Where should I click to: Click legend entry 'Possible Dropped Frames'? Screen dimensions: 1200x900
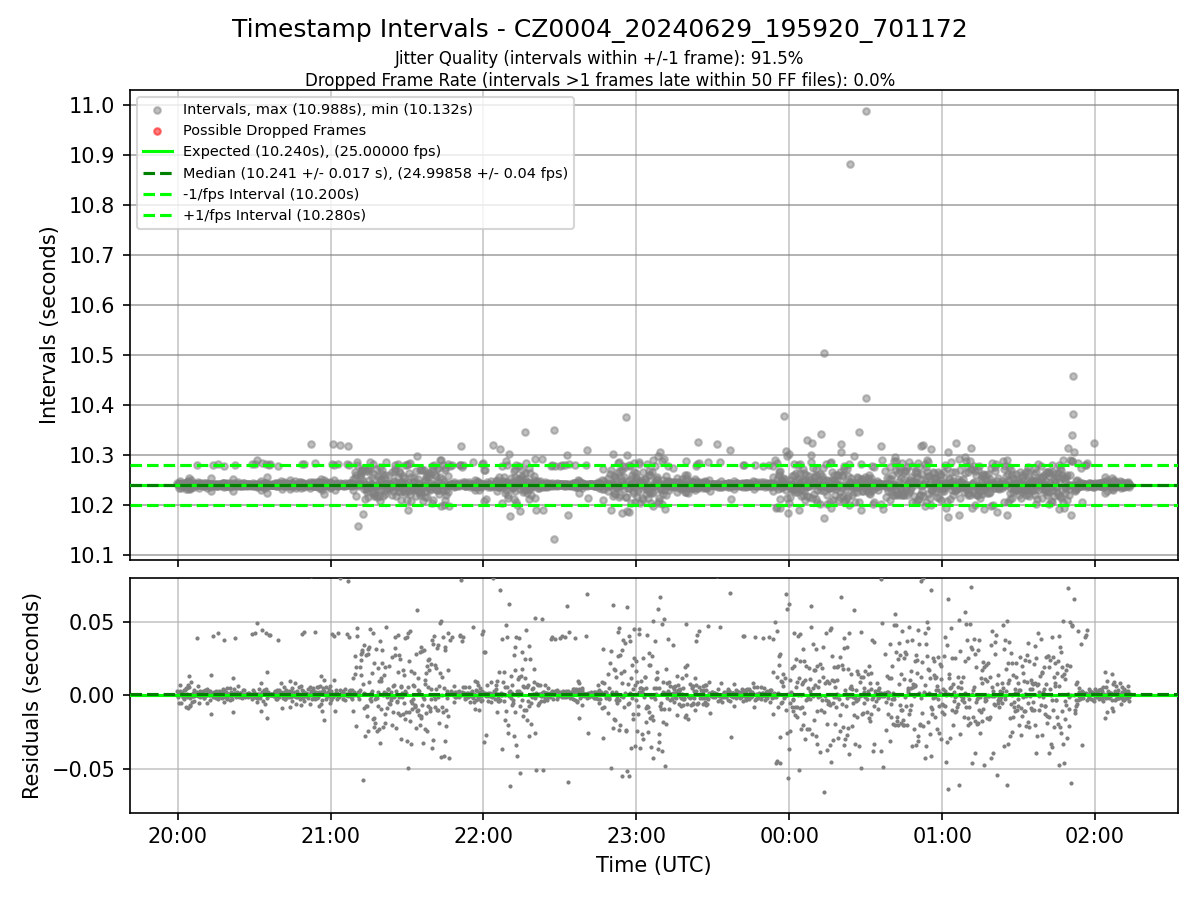click(x=274, y=130)
